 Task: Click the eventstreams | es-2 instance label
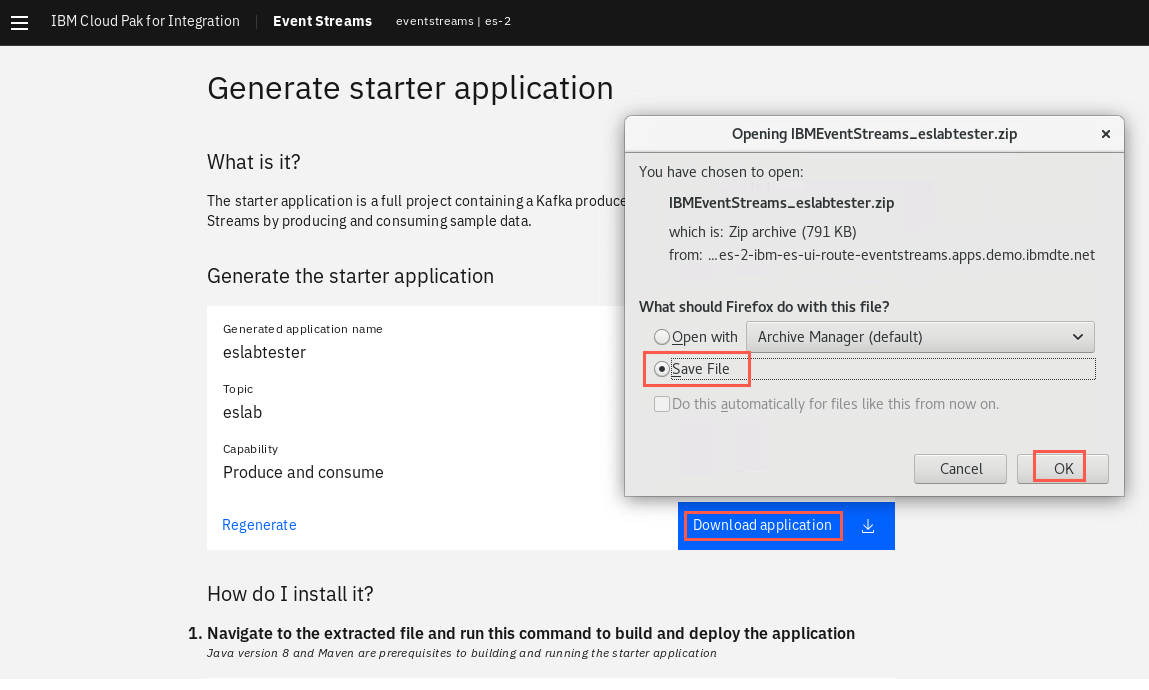point(454,21)
